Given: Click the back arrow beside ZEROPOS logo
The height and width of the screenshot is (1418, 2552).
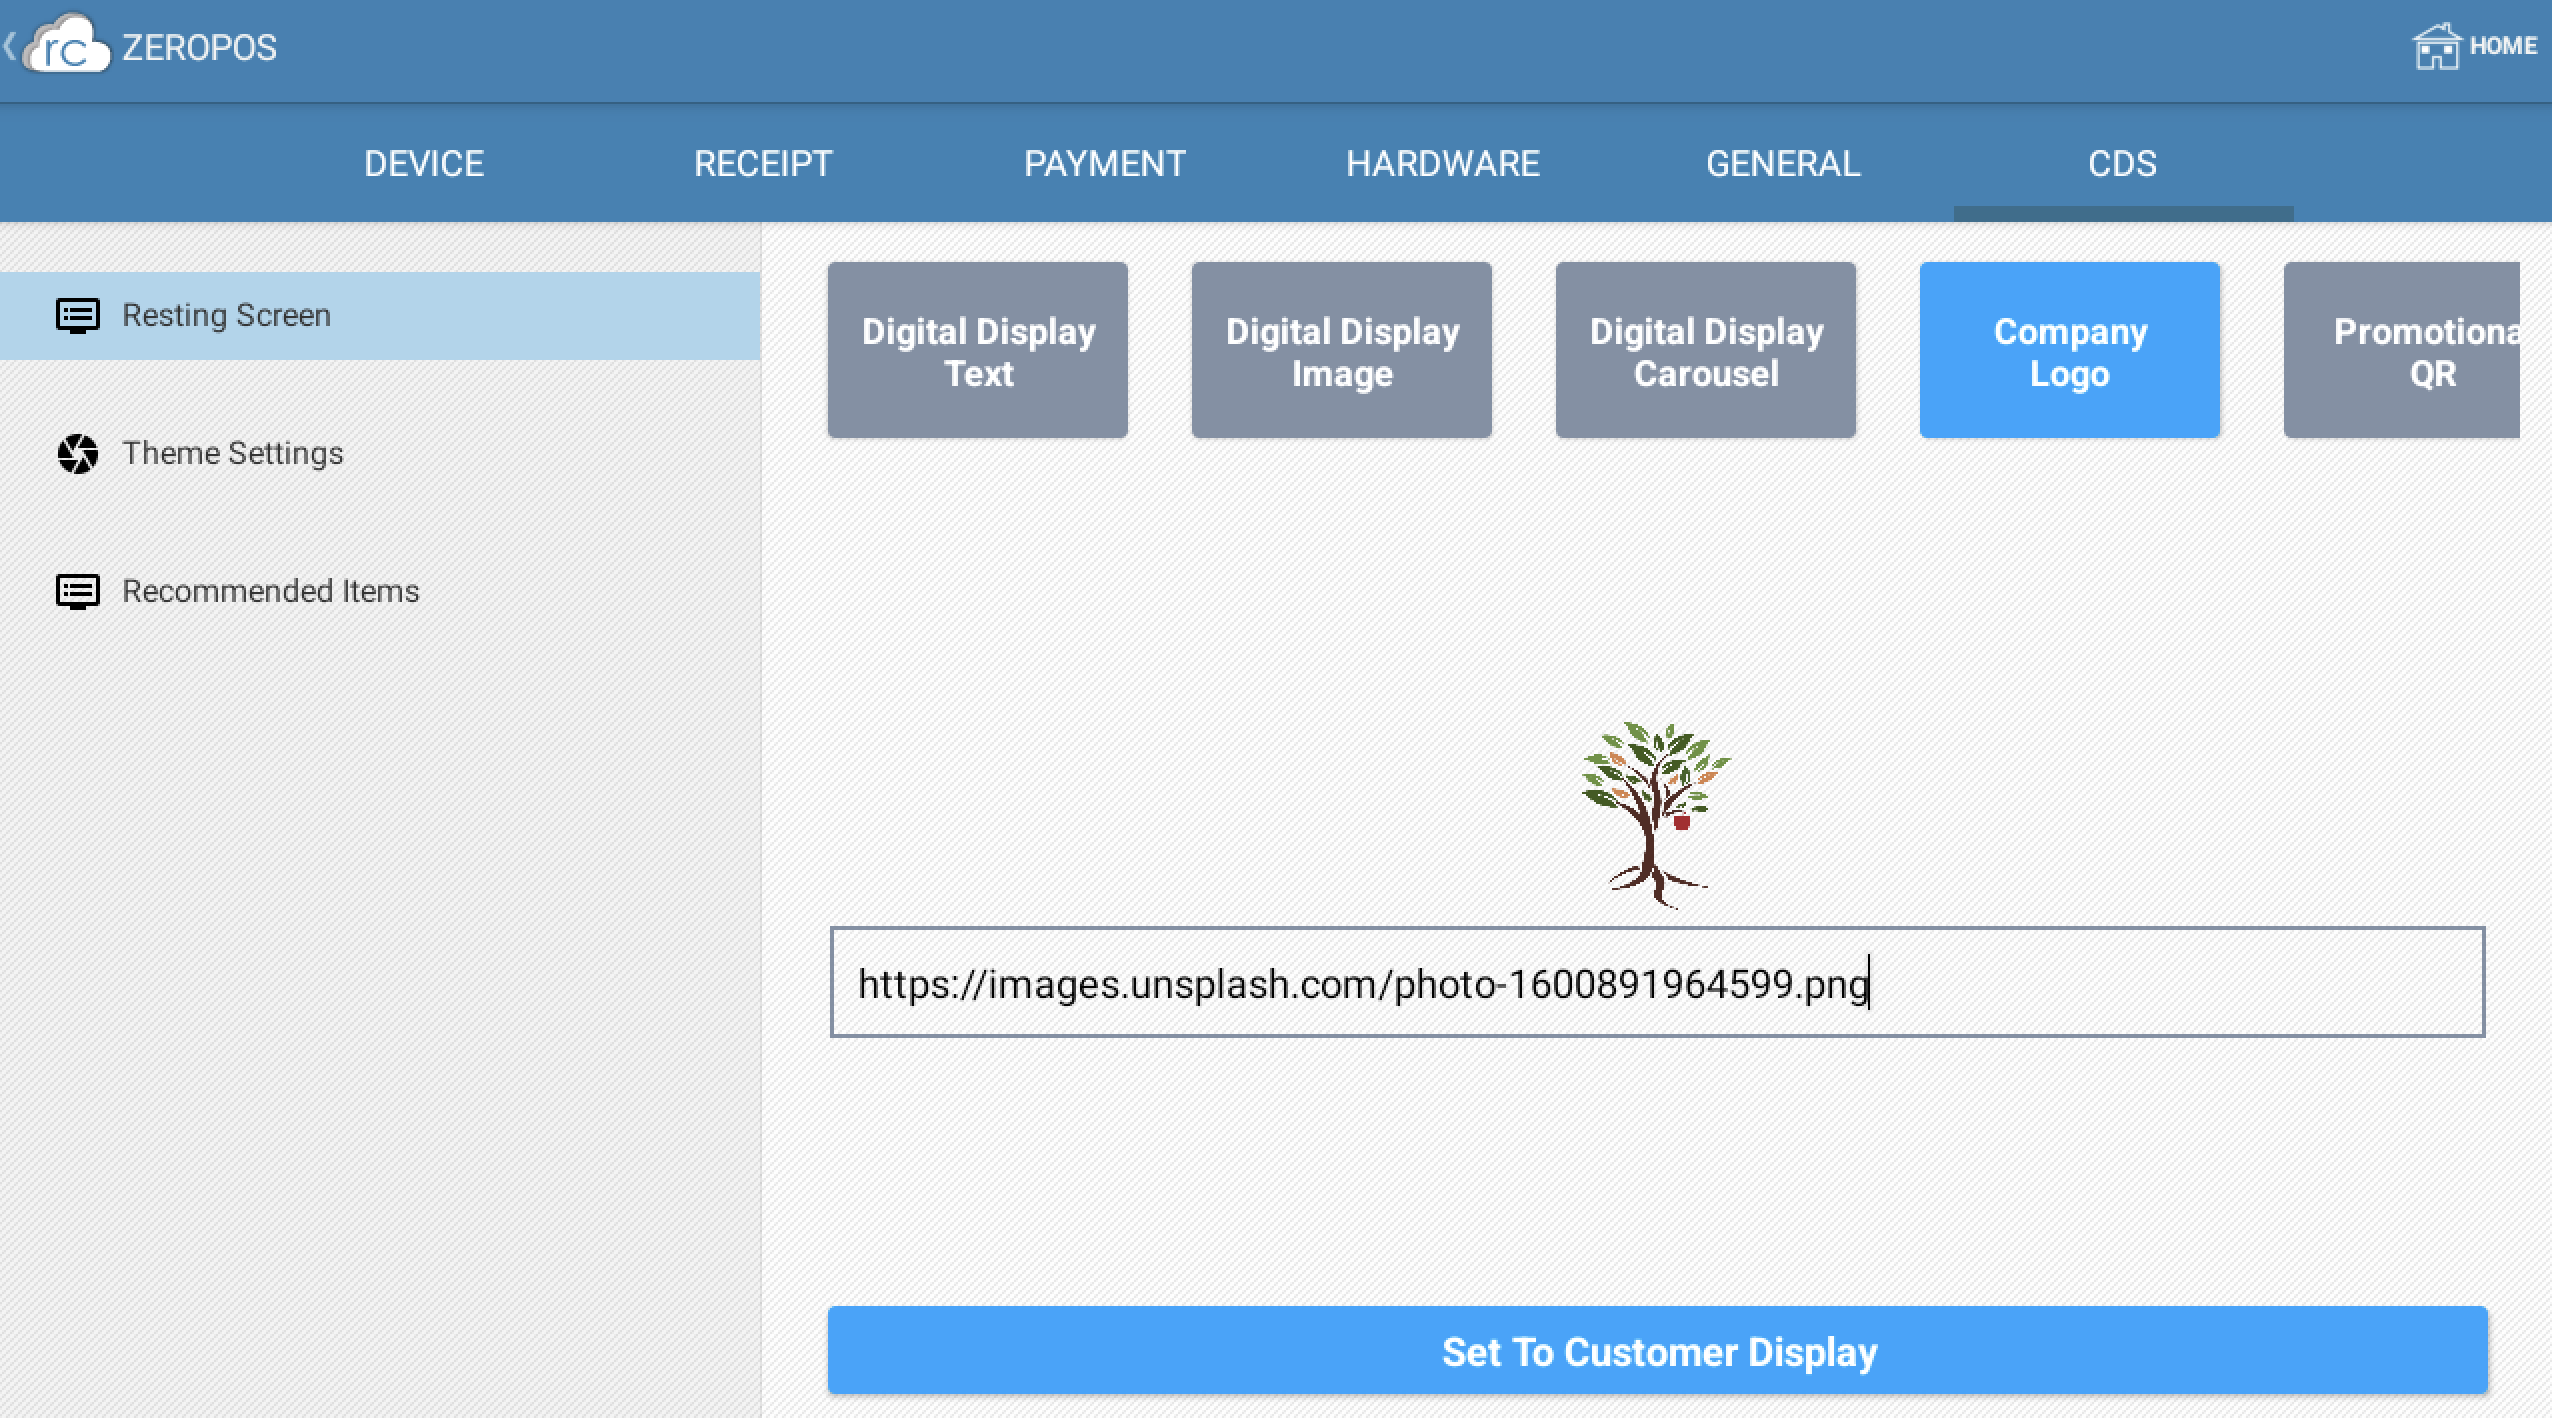Looking at the screenshot, I should click(10, 45).
